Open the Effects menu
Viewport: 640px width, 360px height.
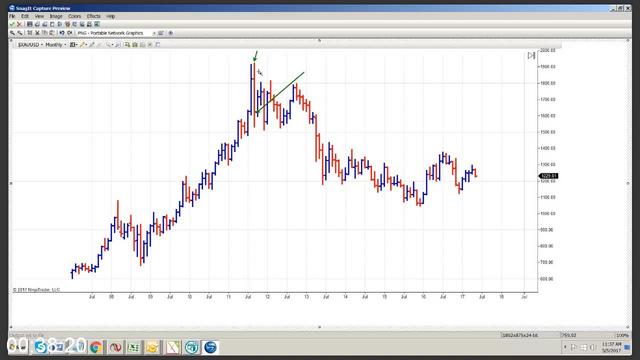[93, 16]
